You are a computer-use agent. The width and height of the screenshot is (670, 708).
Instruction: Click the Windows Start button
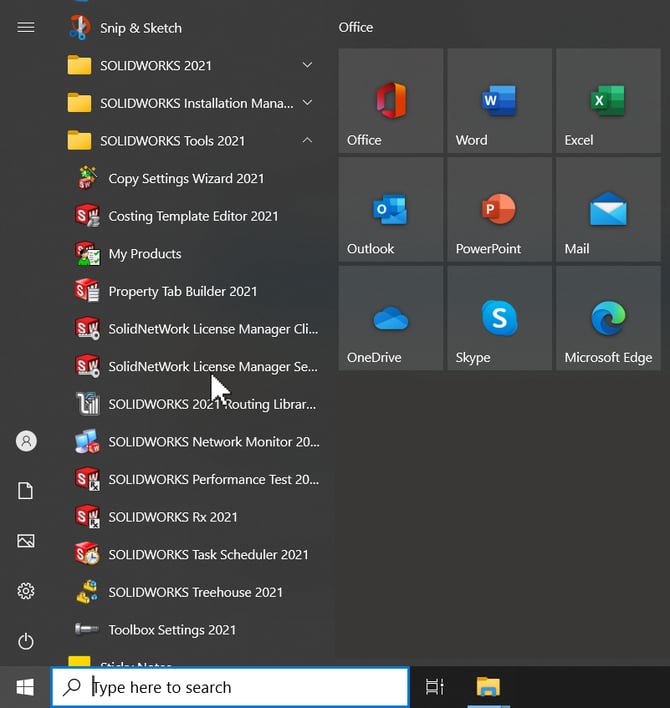25,687
